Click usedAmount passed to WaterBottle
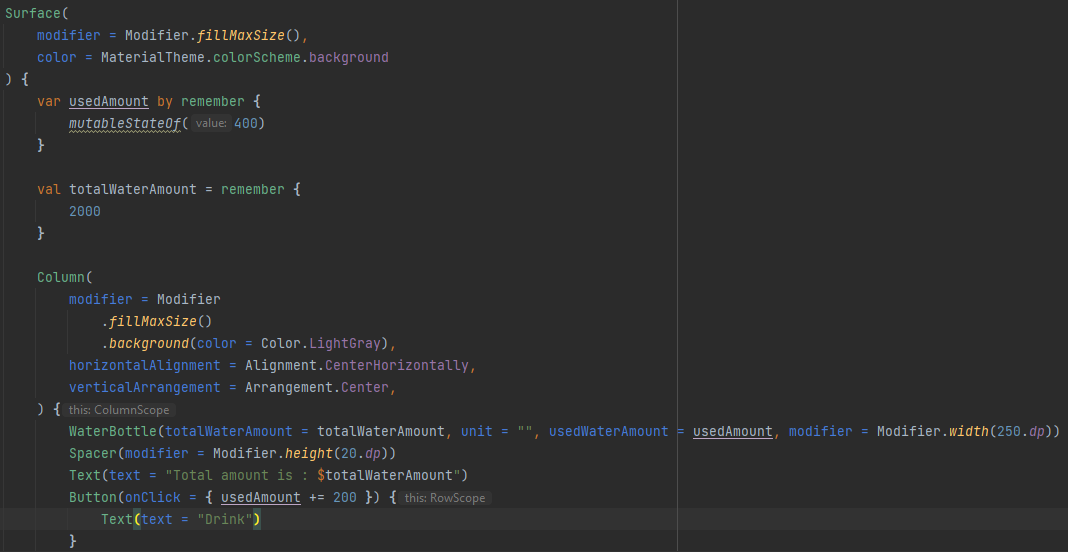 (x=733, y=431)
